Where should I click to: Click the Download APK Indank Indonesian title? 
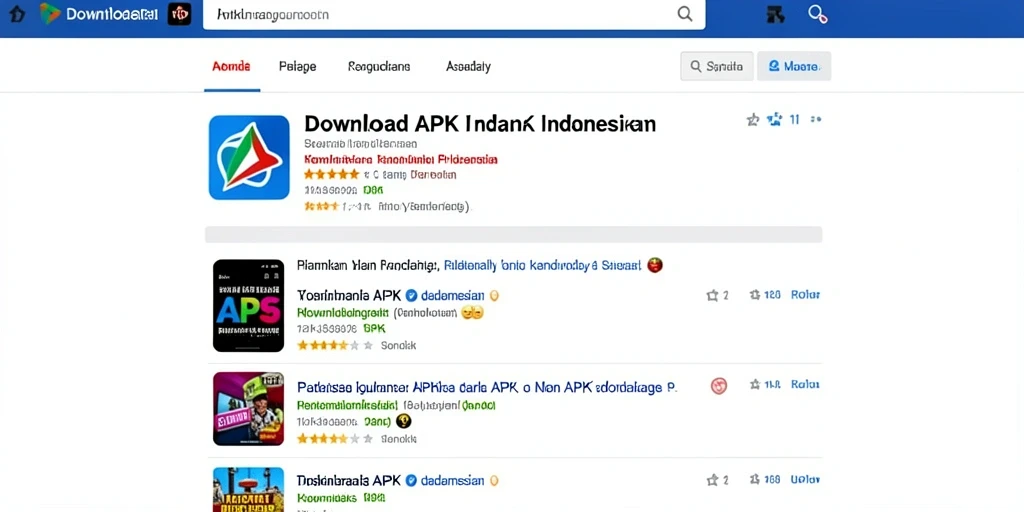point(480,124)
